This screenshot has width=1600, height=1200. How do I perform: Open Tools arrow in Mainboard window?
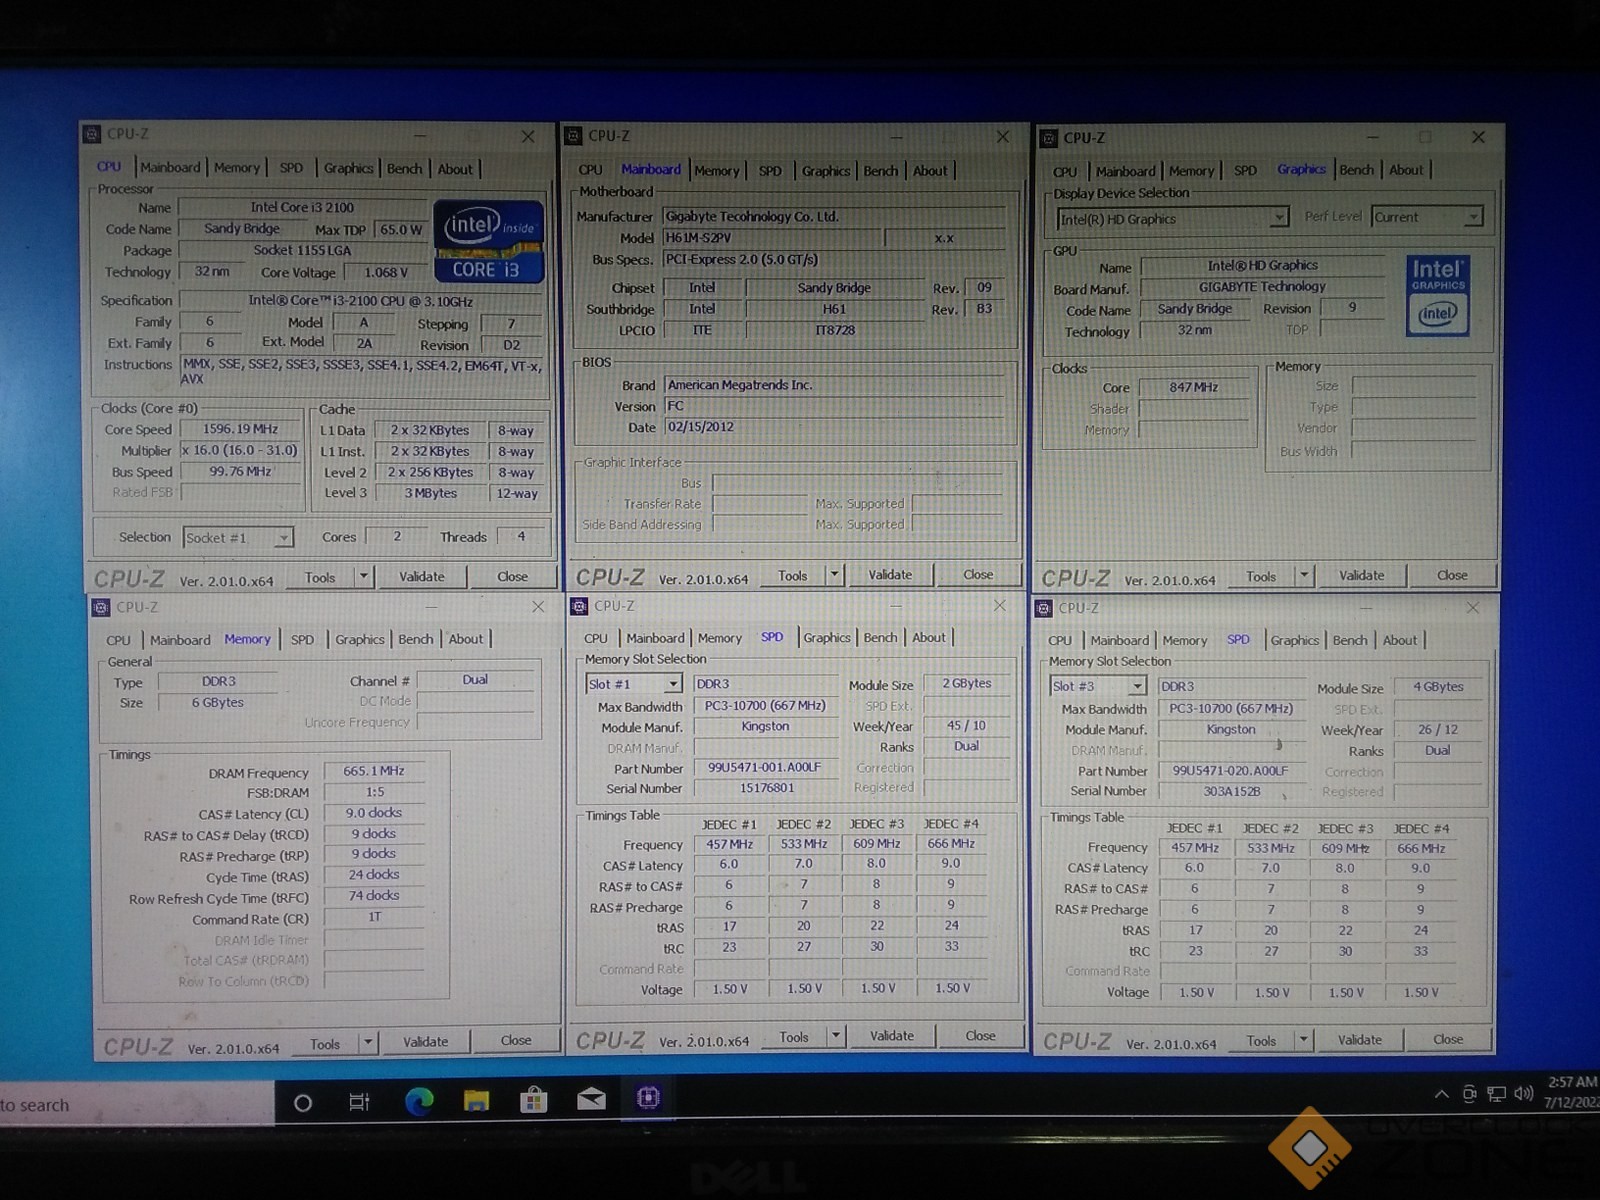click(835, 575)
